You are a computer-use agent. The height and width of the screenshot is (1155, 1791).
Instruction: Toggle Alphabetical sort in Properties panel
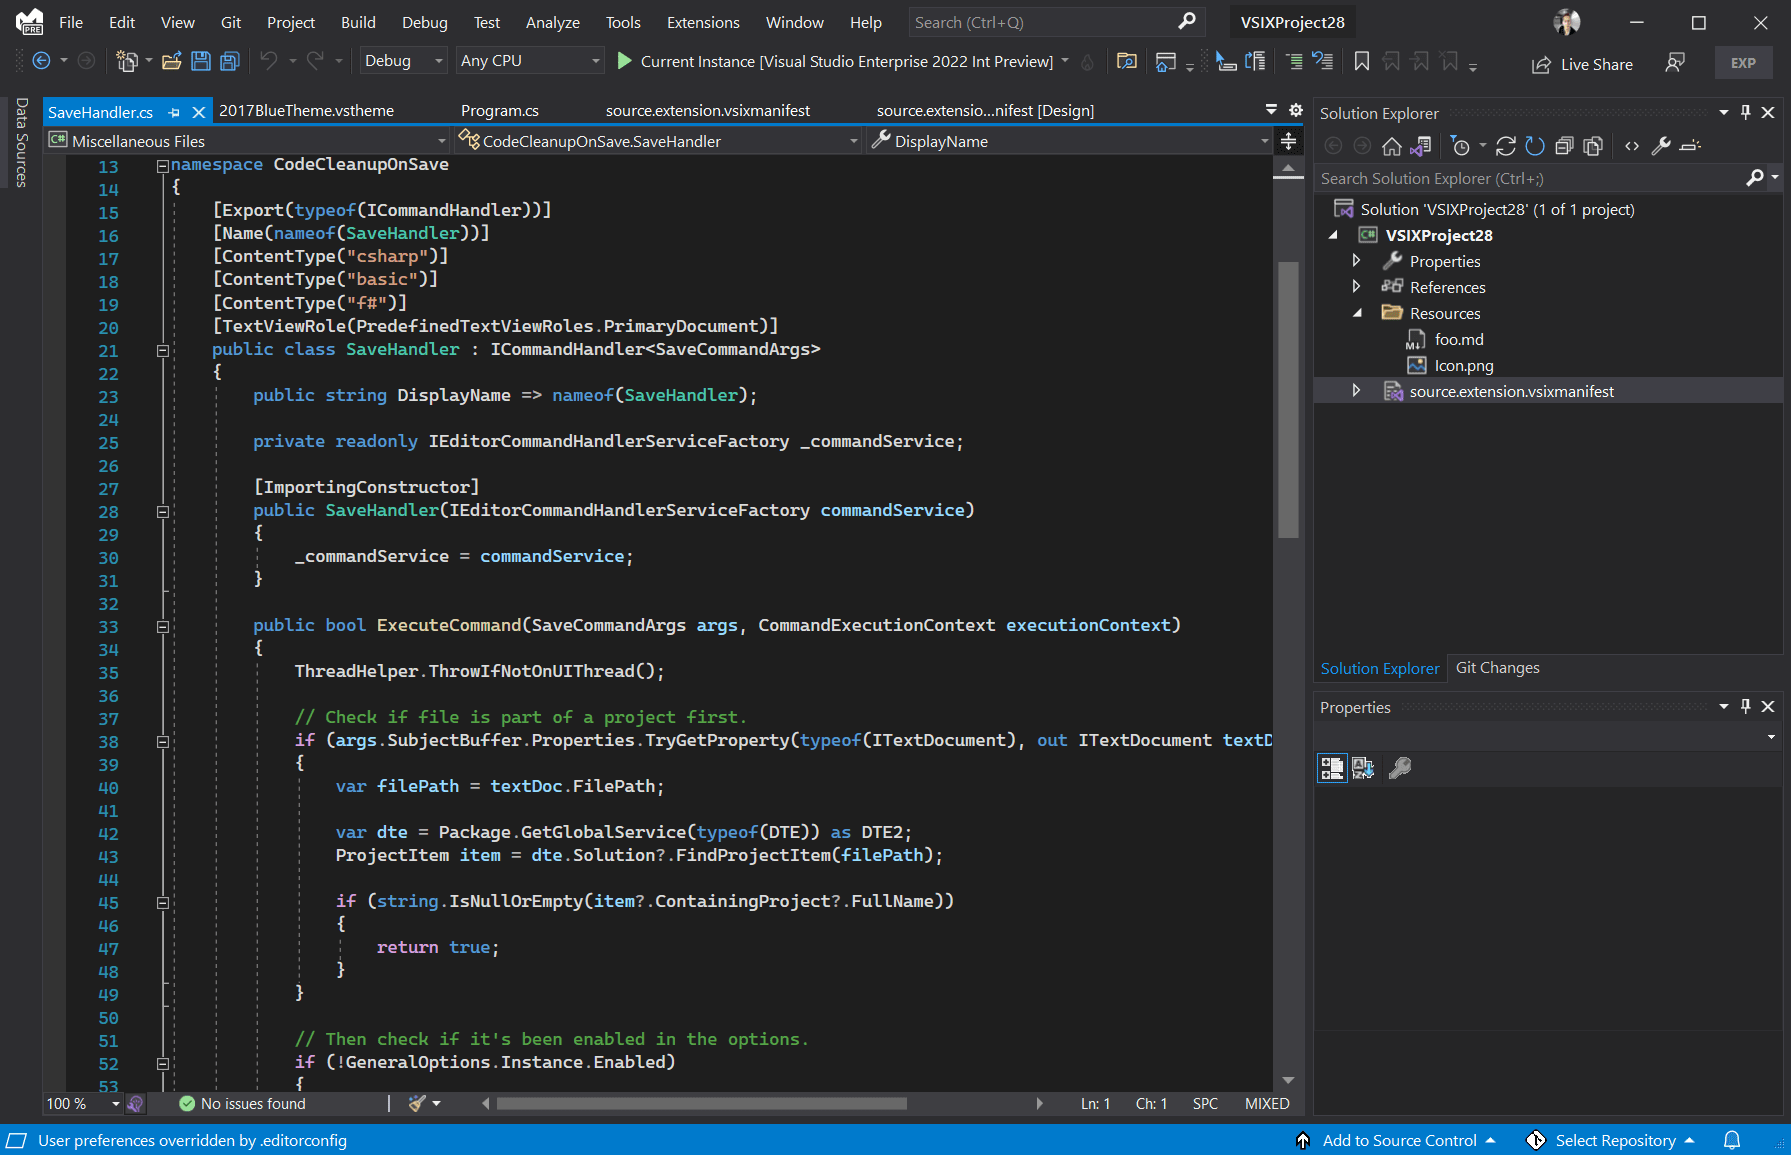tap(1363, 768)
